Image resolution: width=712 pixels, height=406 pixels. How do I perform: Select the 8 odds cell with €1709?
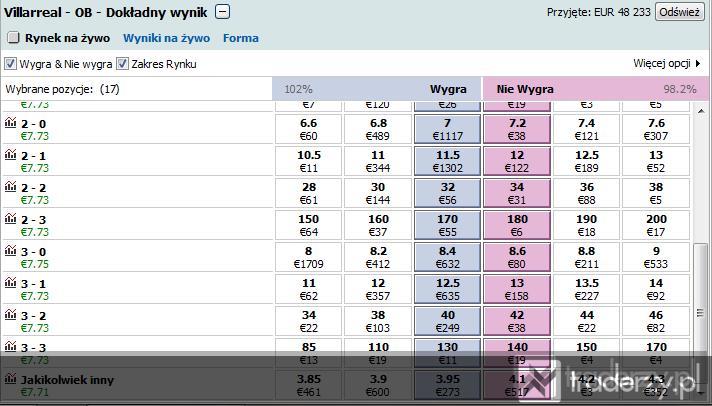(x=308, y=257)
